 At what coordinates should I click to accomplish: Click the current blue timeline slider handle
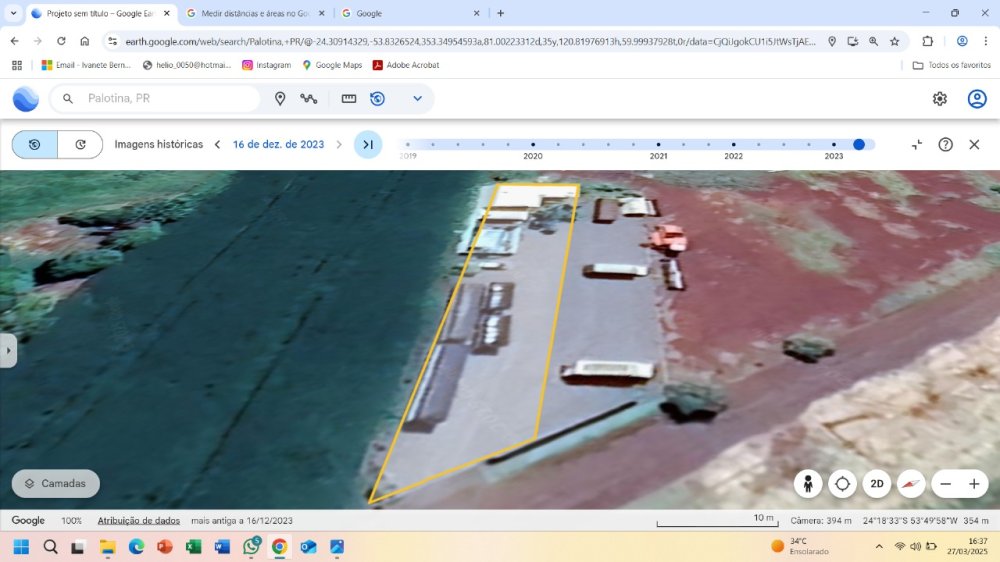[859, 145]
